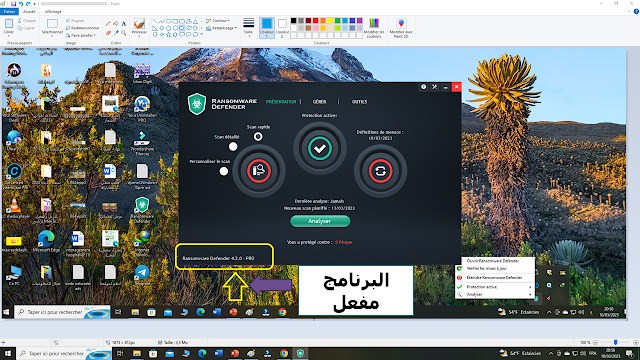Open the Sélectionner dropdown arrow
The image size is (640, 360).
pos(52,36)
